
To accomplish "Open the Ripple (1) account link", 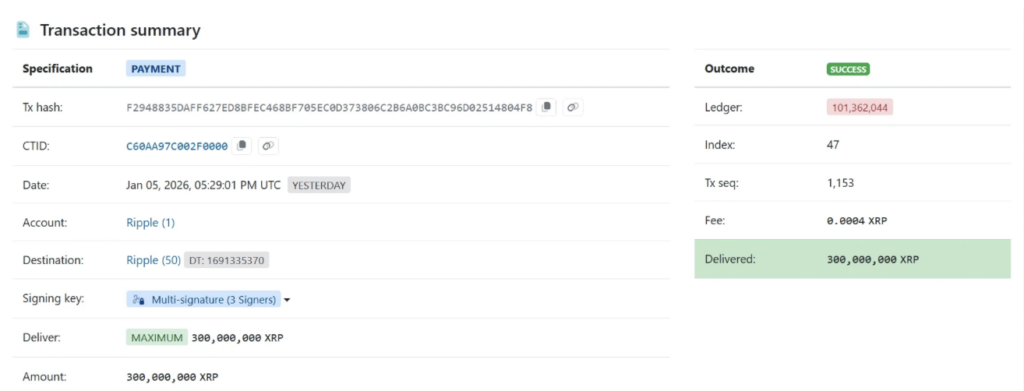I will 150,223.
